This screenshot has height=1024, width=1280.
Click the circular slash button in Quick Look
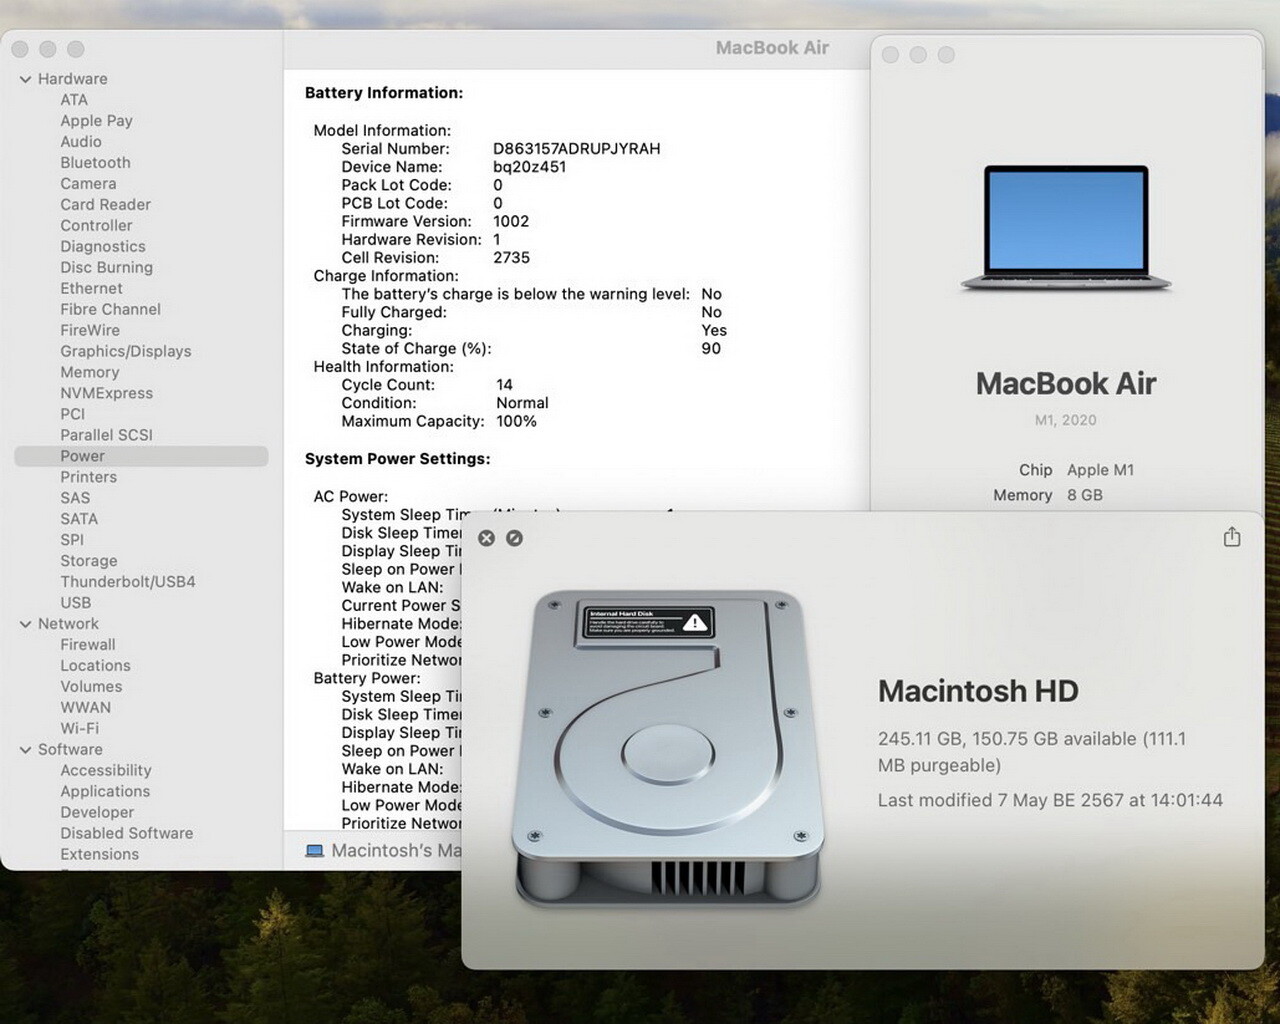pyautogui.click(x=514, y=539)
